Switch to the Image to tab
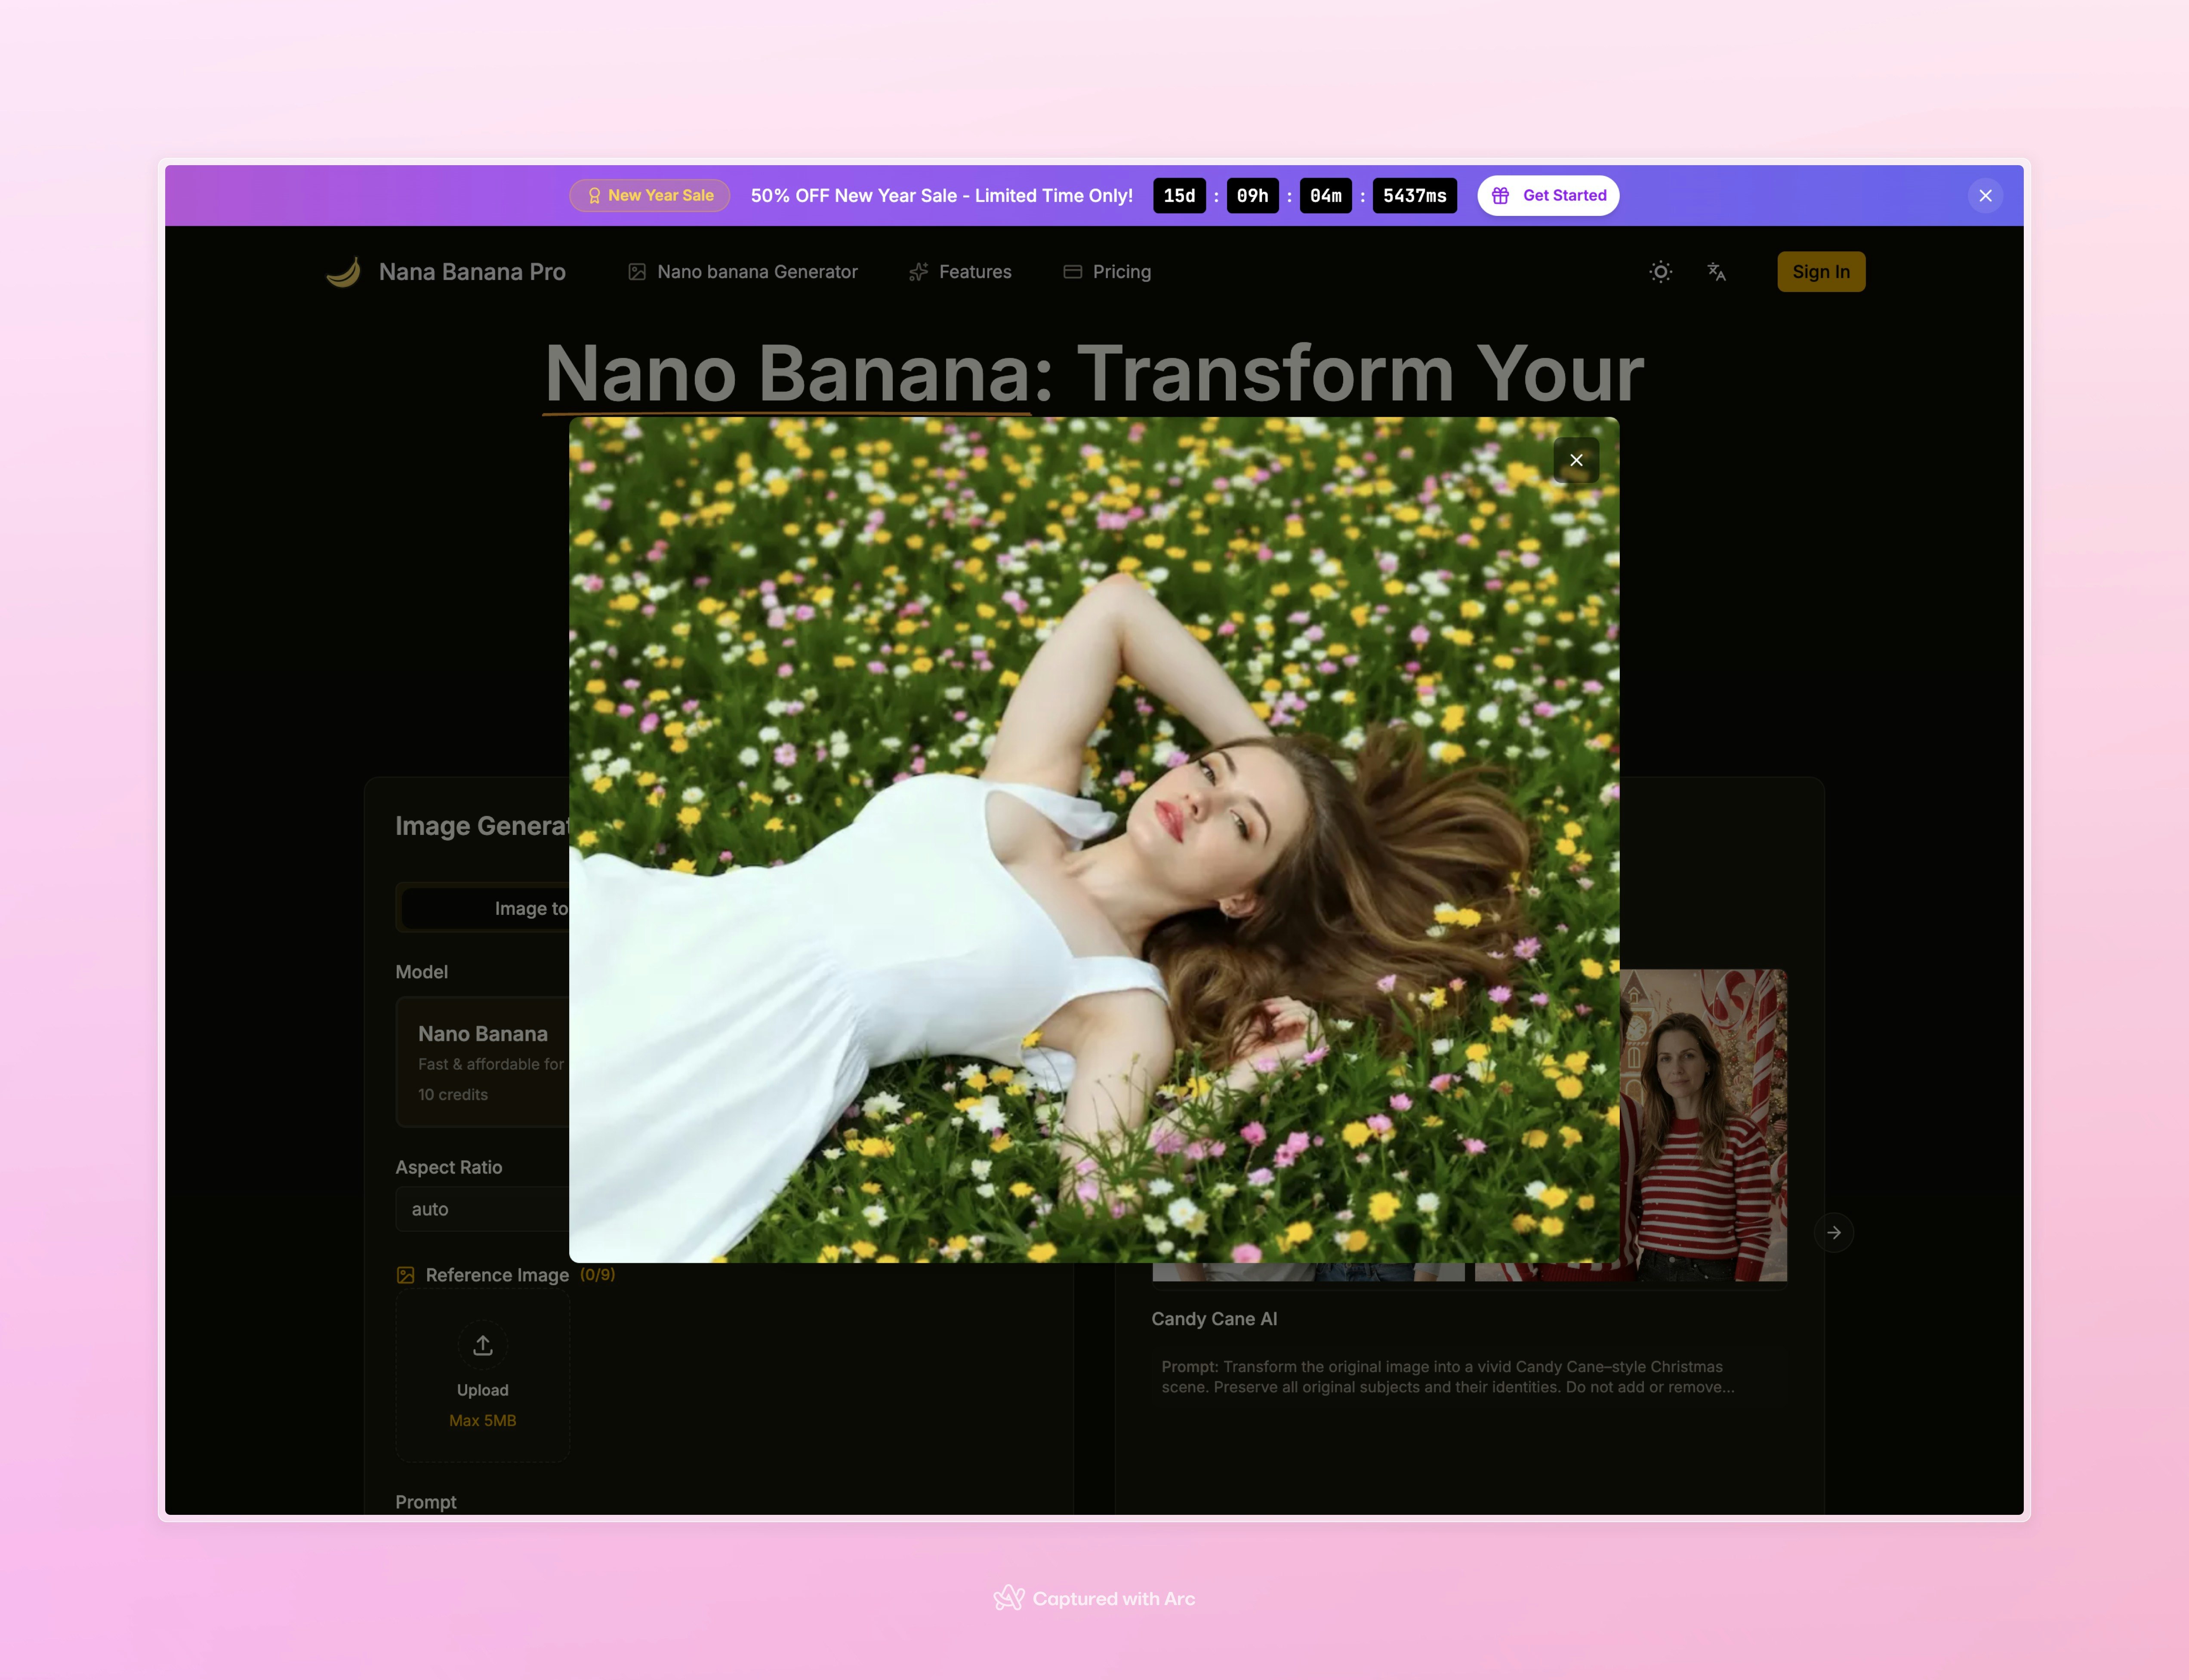The height and width of the screenshot is (1680, 2189). [530, 908]
